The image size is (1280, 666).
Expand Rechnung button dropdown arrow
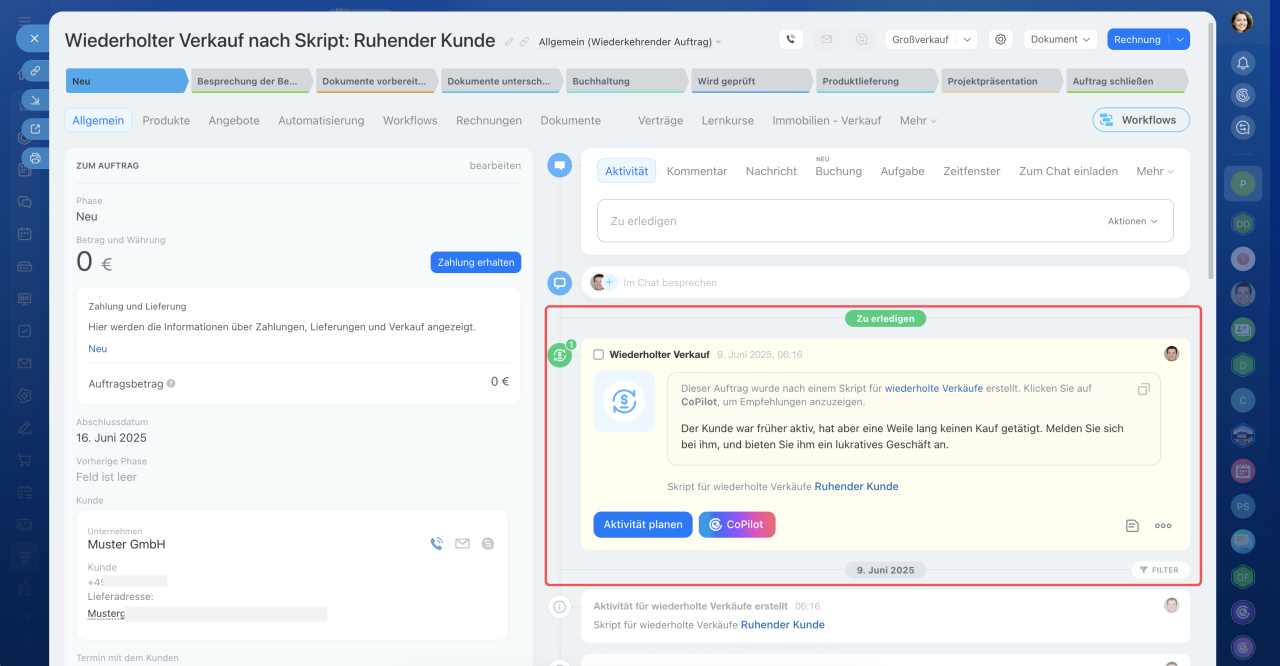pyautogui.click(x=1180, y=40)
